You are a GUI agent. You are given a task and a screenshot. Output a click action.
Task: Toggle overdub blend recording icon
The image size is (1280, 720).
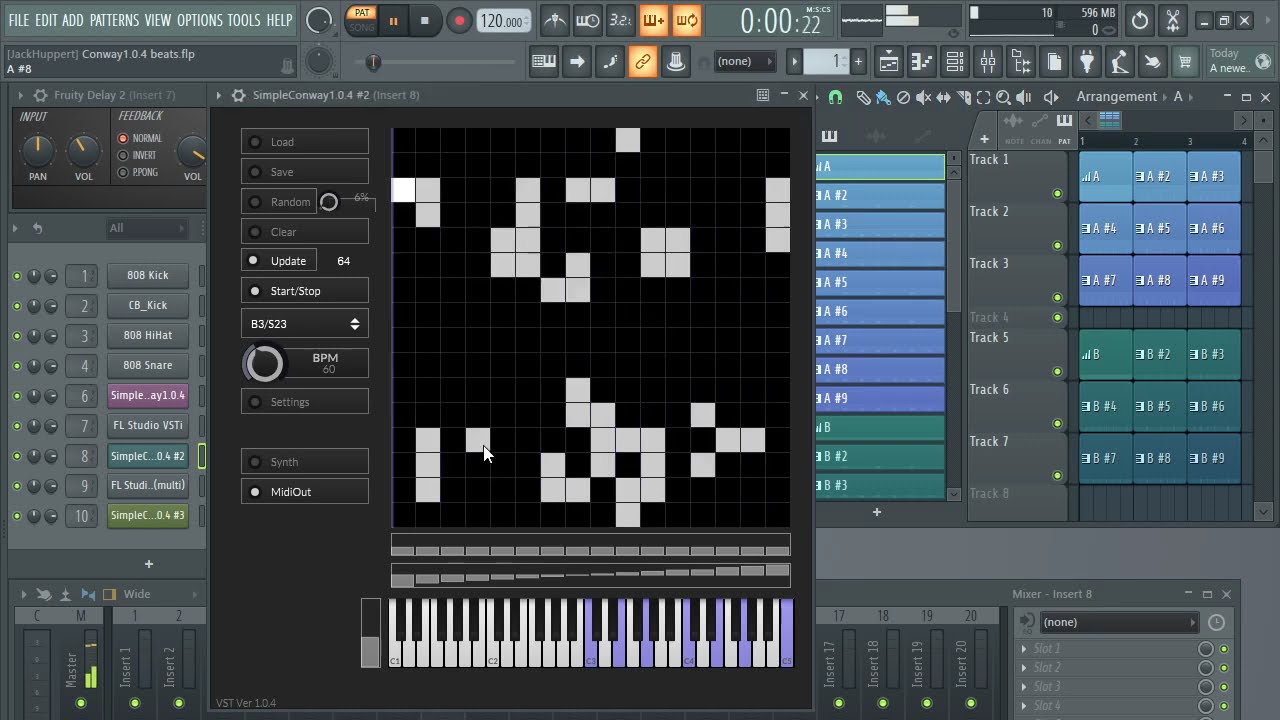tap(654, 20)
